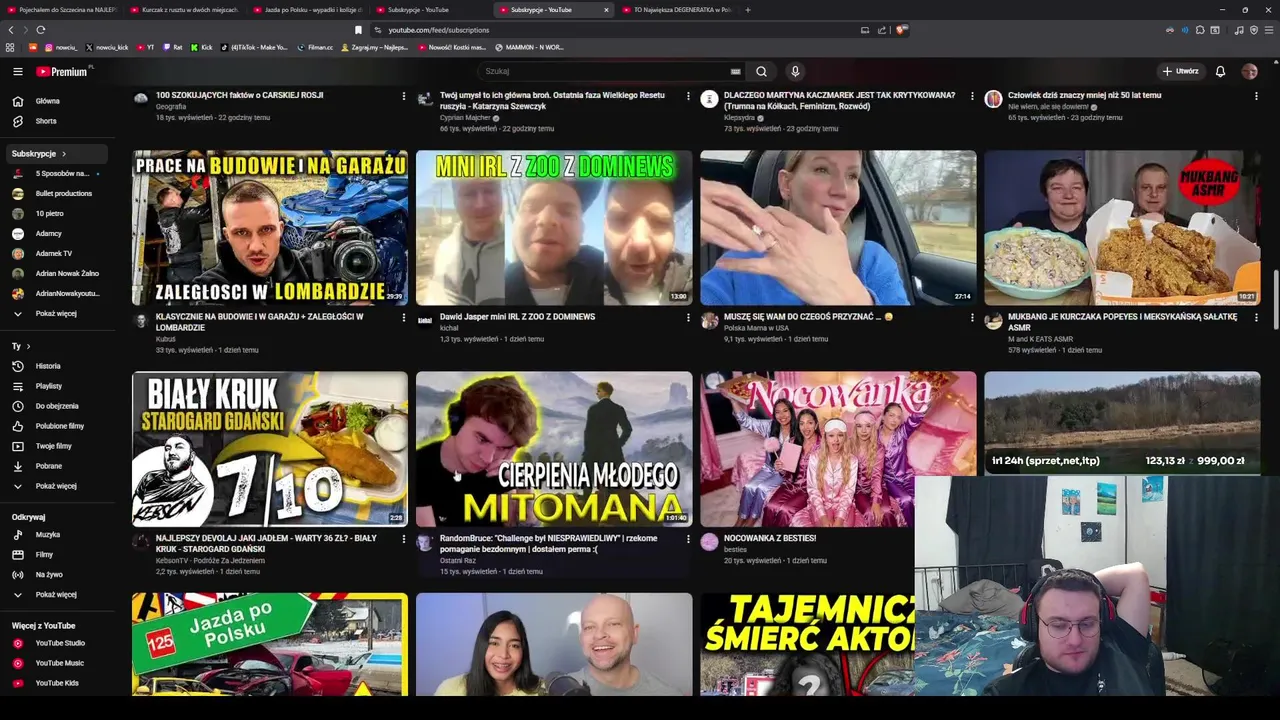Go back with the browser back arrow
Viewport: 1280px width, 720px height.
point(11,30)
